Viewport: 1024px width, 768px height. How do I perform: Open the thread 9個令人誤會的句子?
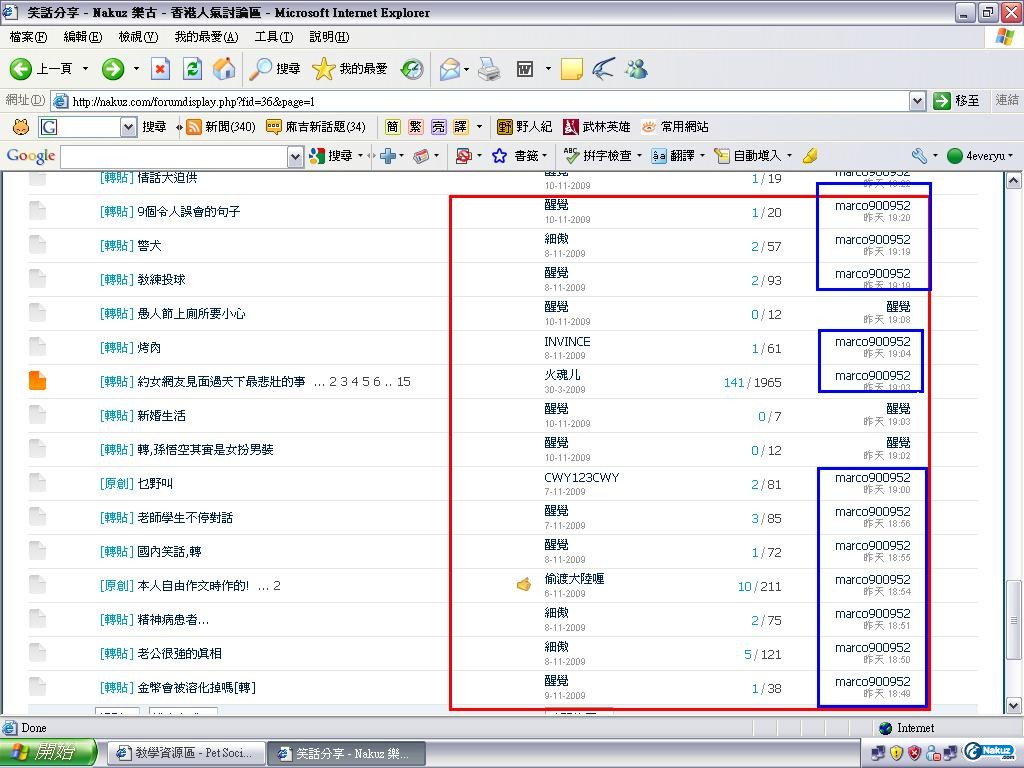[188, 212]
